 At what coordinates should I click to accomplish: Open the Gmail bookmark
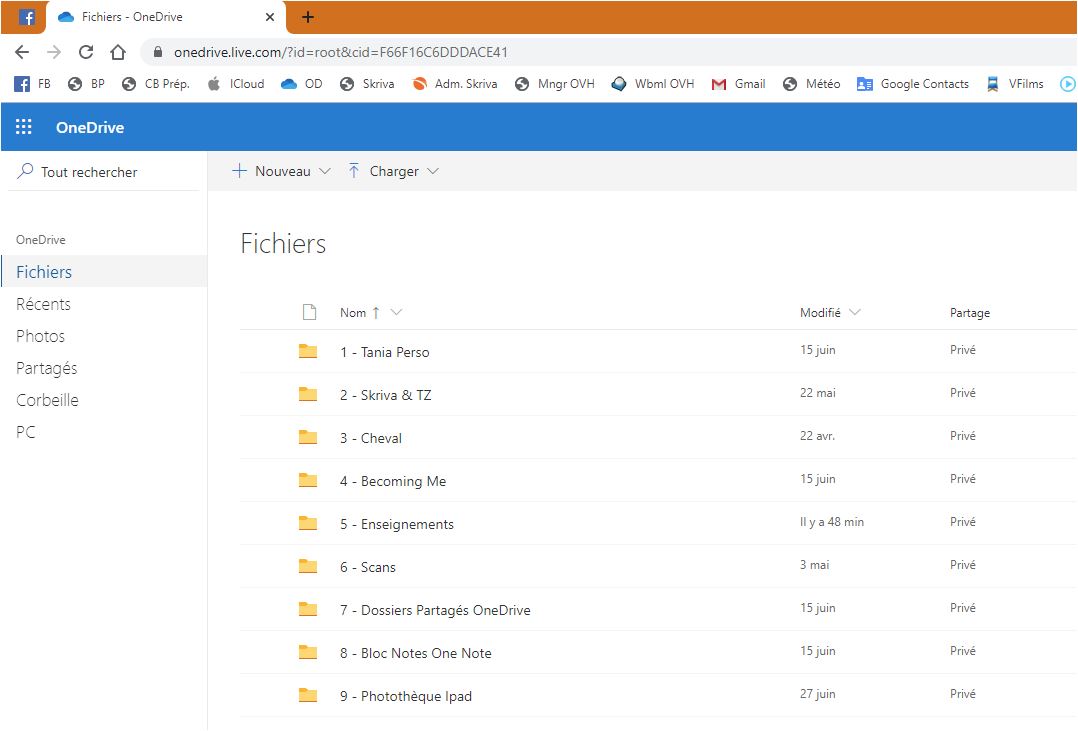click(738, 84)
